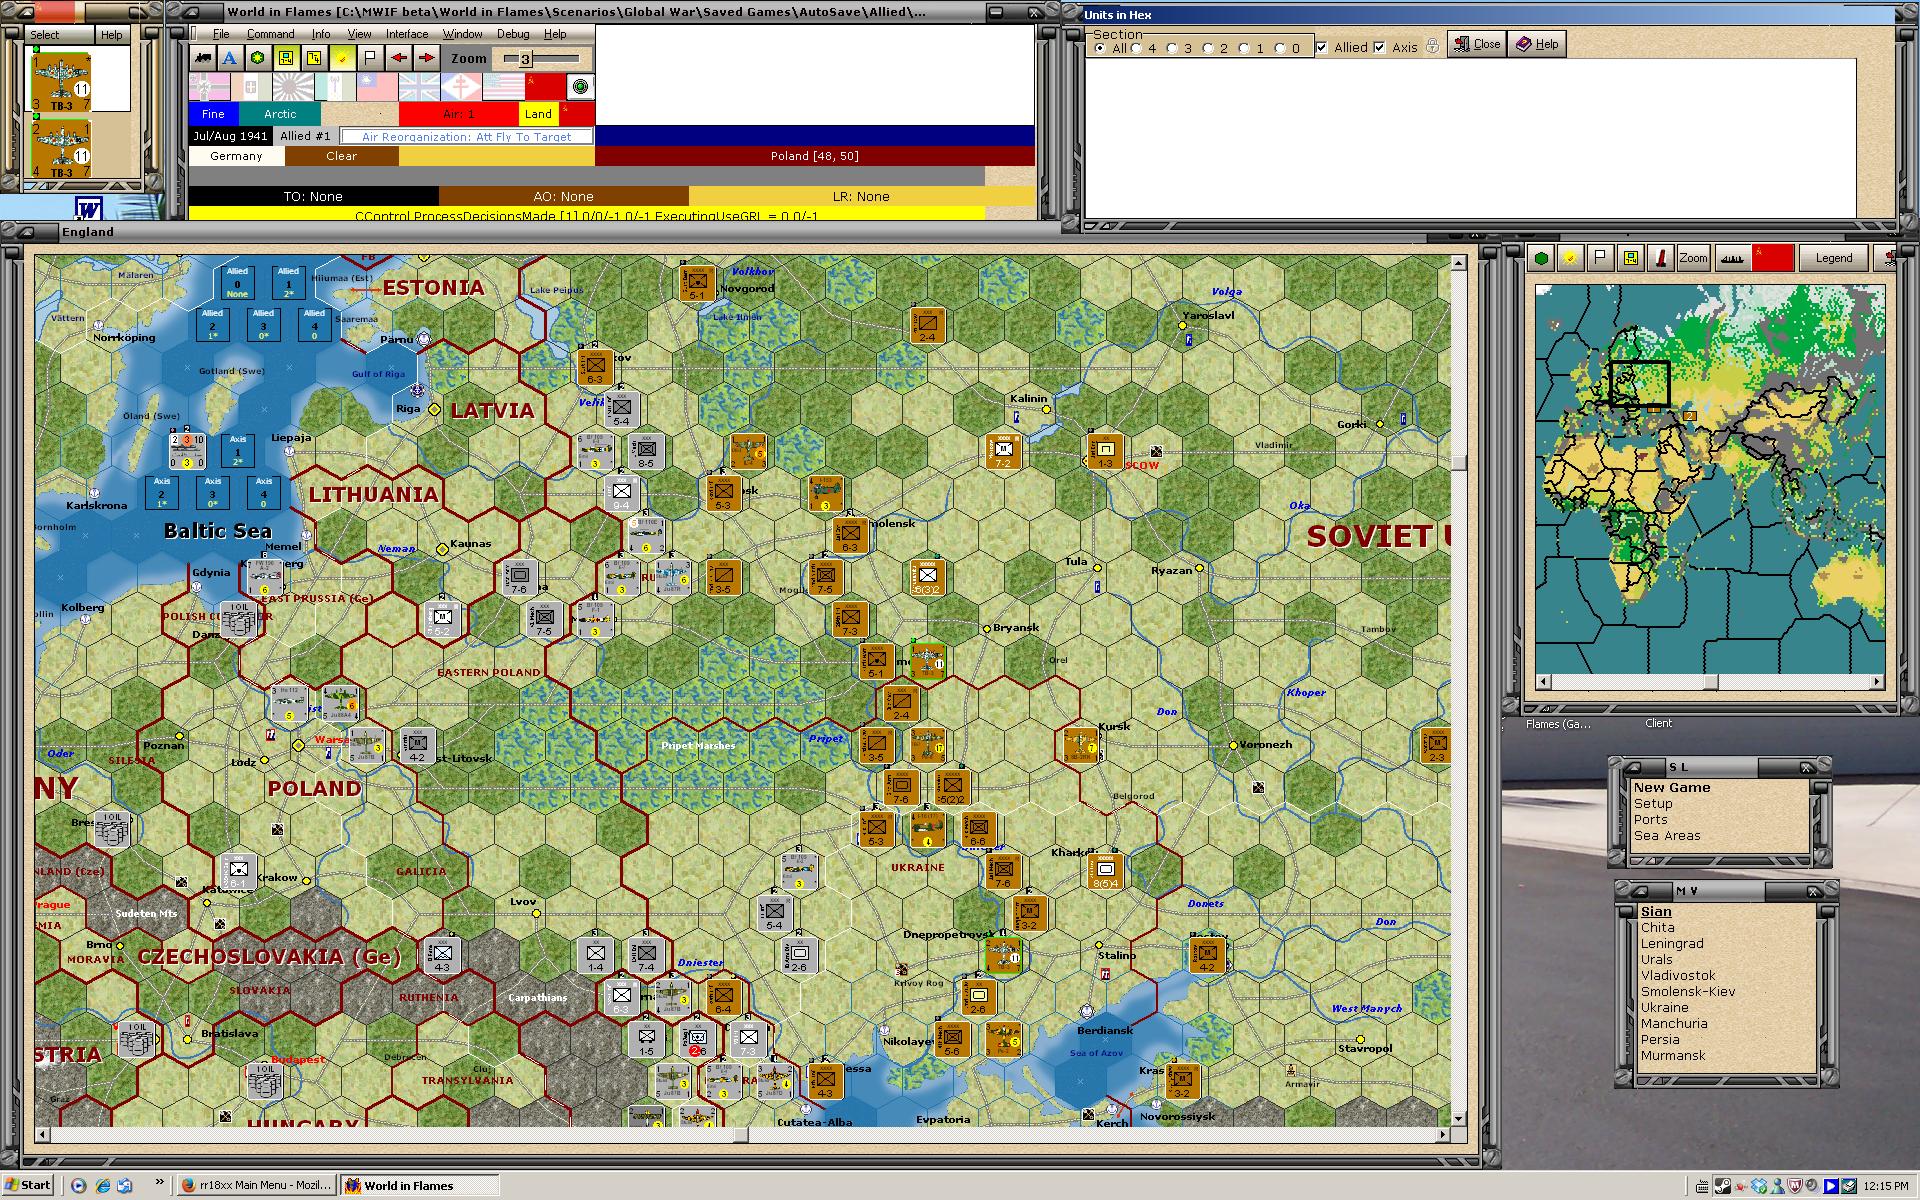This screenshot has height=1200, width=1920.
Task: Click the sun icon above global map
Action: coord(1571,258)
